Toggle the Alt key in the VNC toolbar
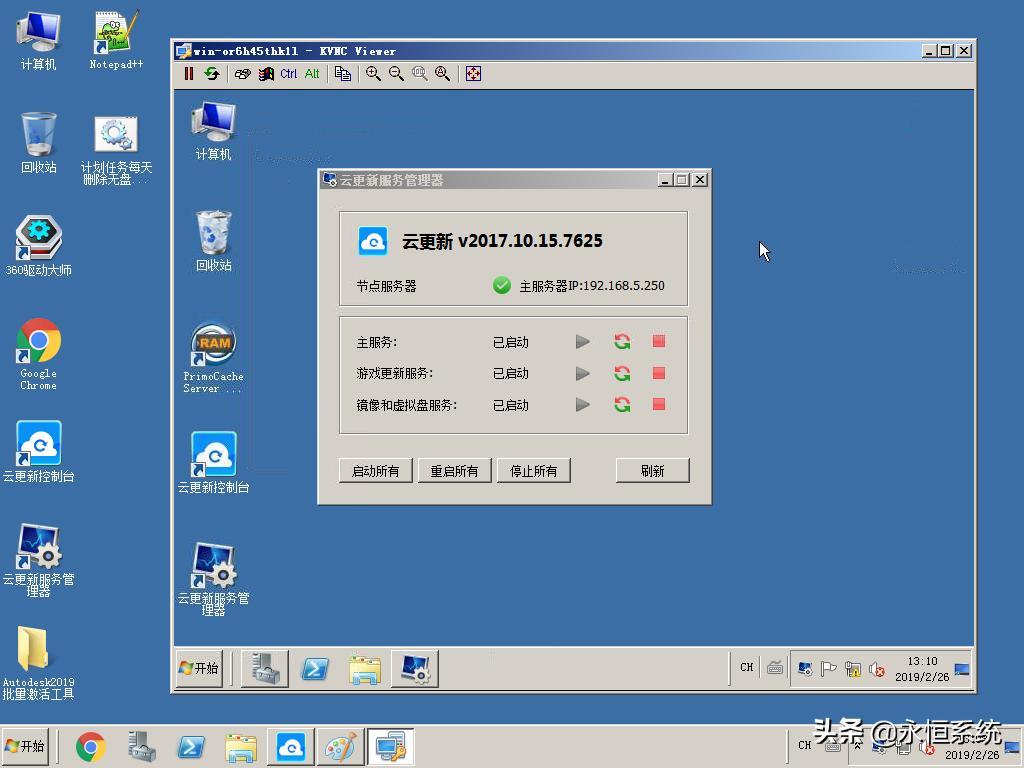The height and width of the screenshot is (768, 1024). click(310, 73)
